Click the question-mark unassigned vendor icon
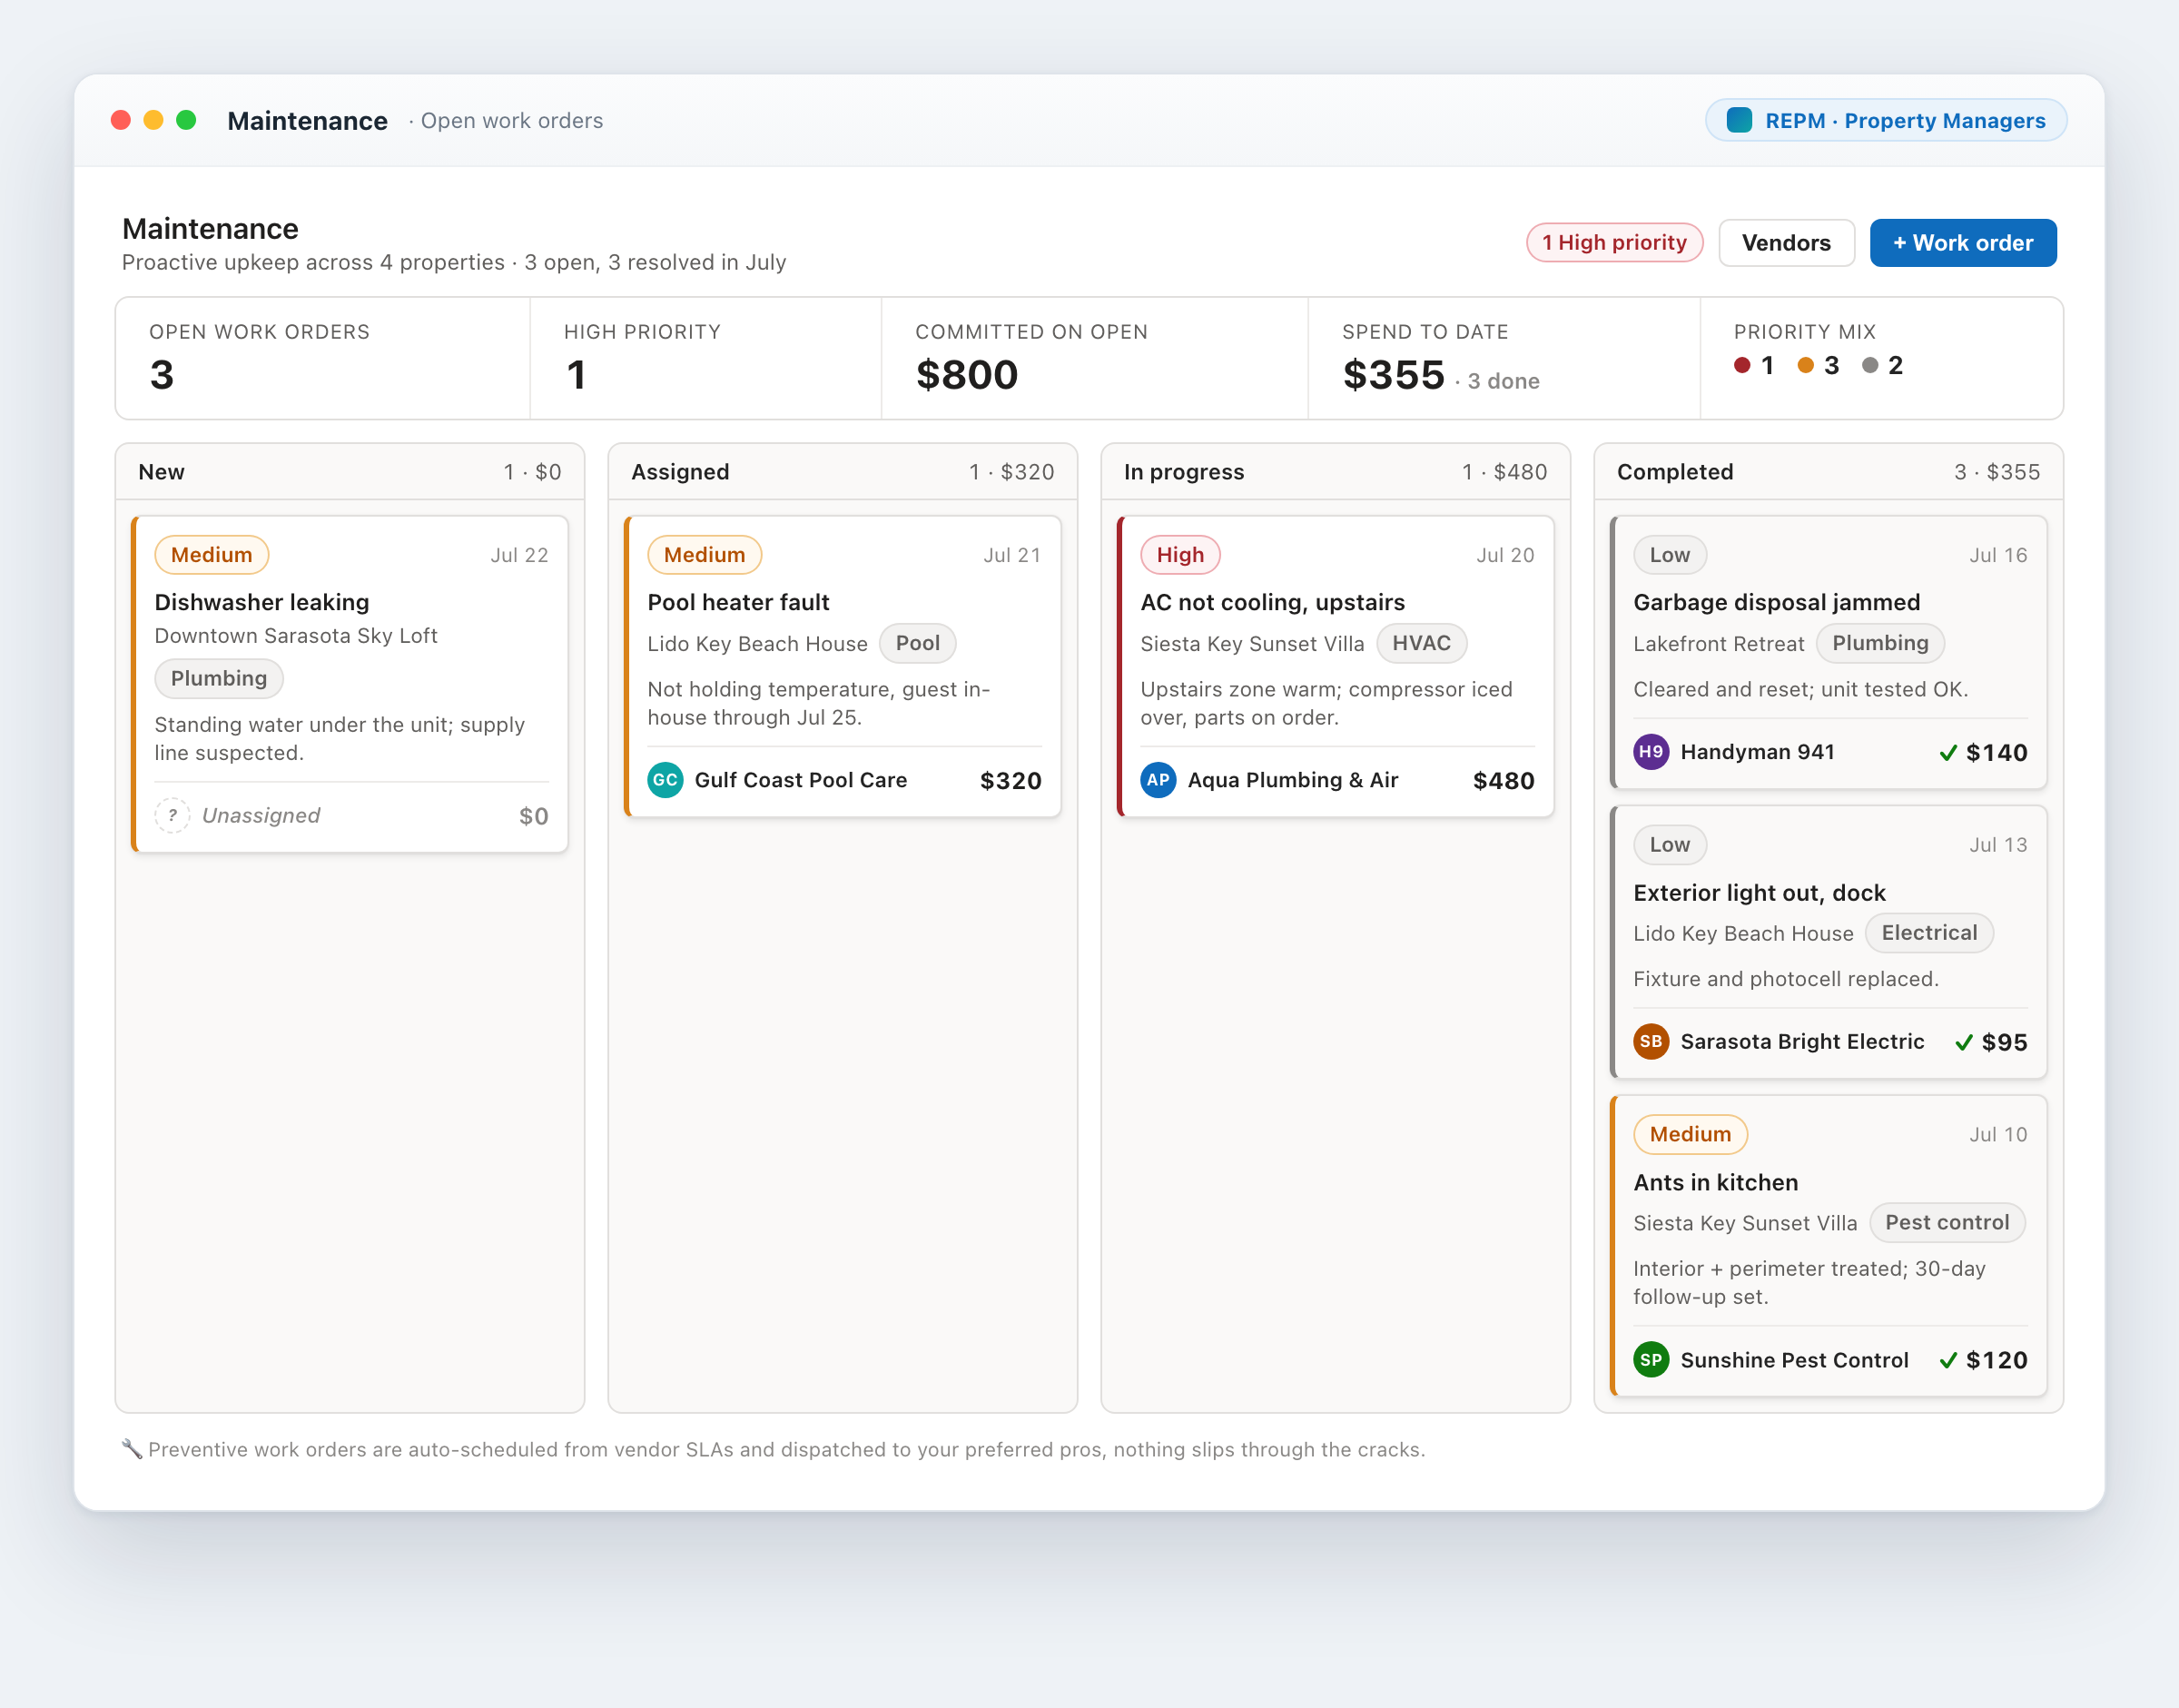This screenshot has height=1708, width=2179. pyautogui.click(x=172, y=816)
